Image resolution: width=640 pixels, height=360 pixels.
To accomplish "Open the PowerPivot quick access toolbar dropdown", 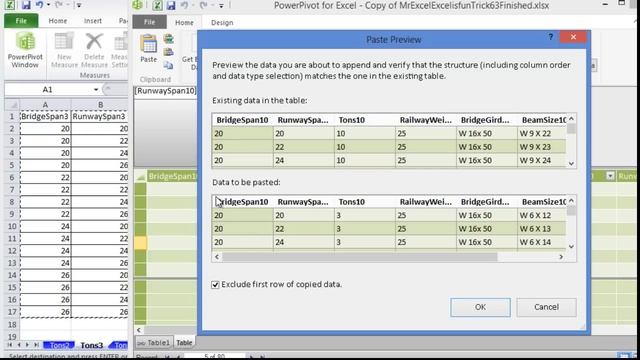I will point(221,6).
